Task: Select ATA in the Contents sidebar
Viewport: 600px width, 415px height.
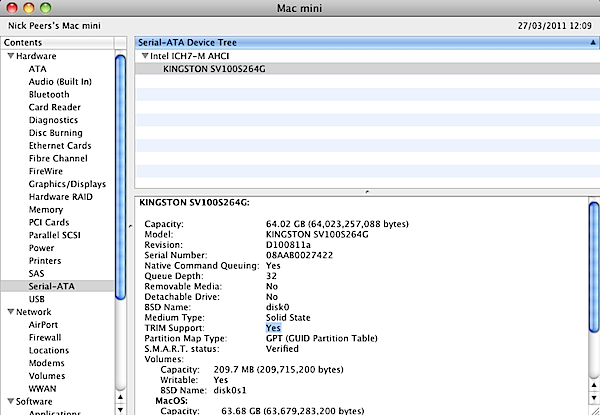Action: click(x=38, y=69)
